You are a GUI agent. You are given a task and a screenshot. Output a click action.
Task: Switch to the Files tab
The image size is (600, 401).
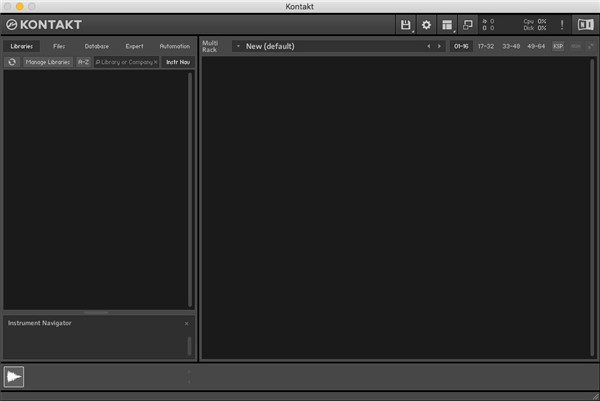click(x=59, y=46)
